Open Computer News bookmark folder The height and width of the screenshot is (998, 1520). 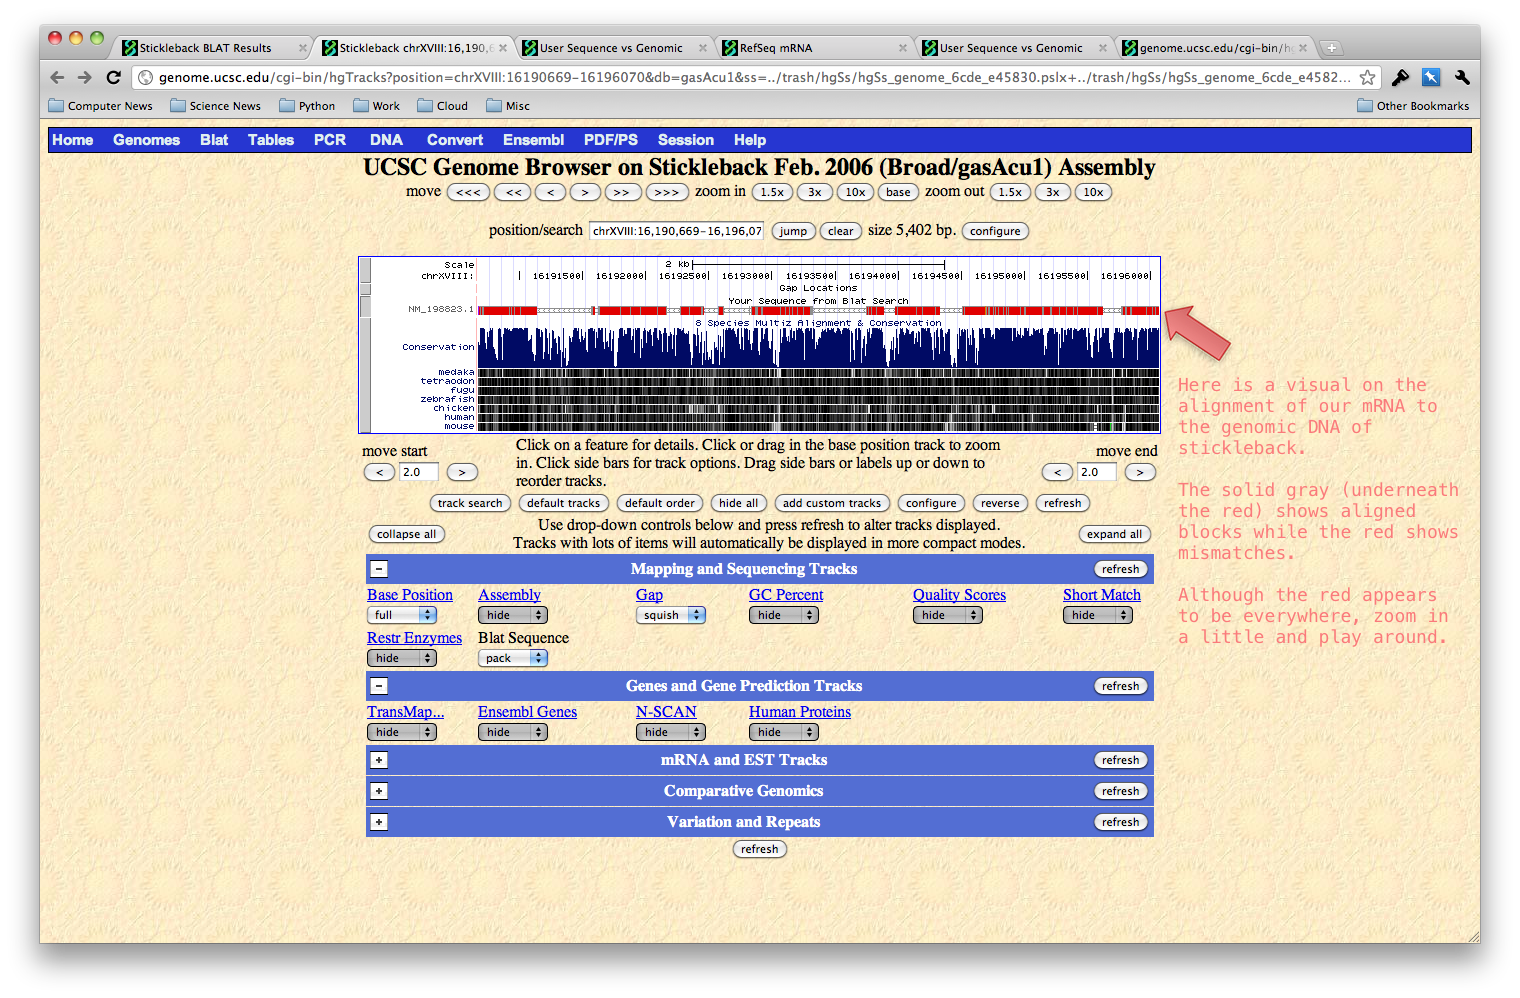(x=100, y=106)
